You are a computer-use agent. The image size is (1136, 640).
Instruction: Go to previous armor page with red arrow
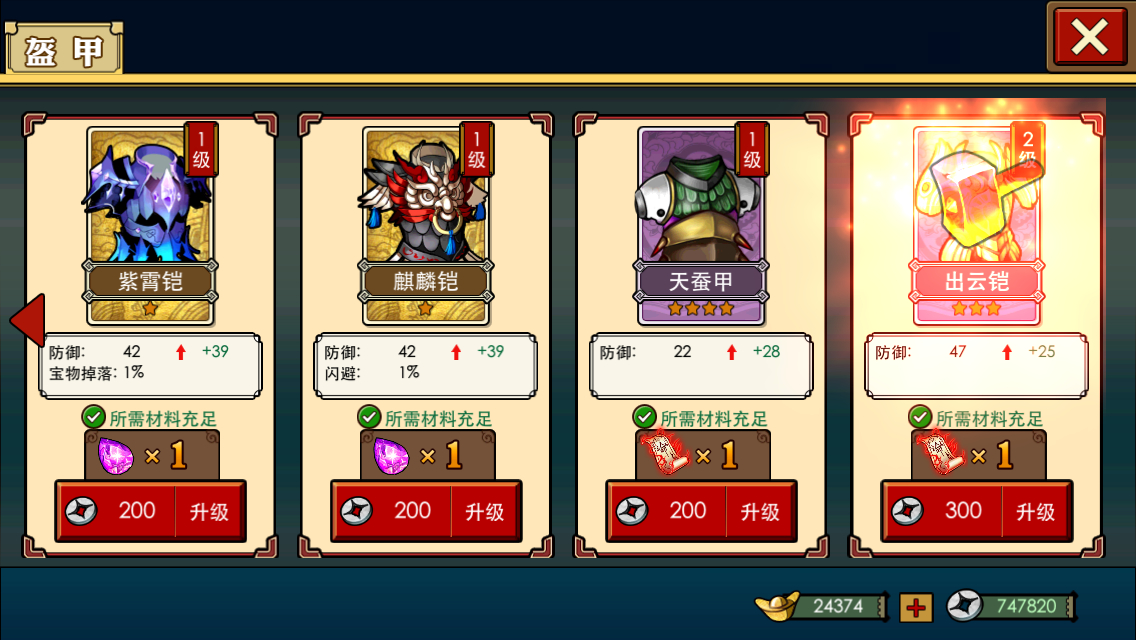29,320
